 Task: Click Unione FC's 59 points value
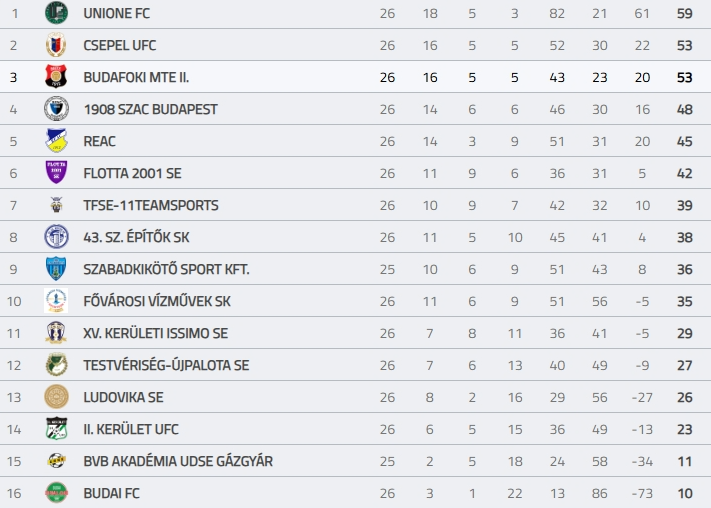pyautogui.click(x=685, y=13)
